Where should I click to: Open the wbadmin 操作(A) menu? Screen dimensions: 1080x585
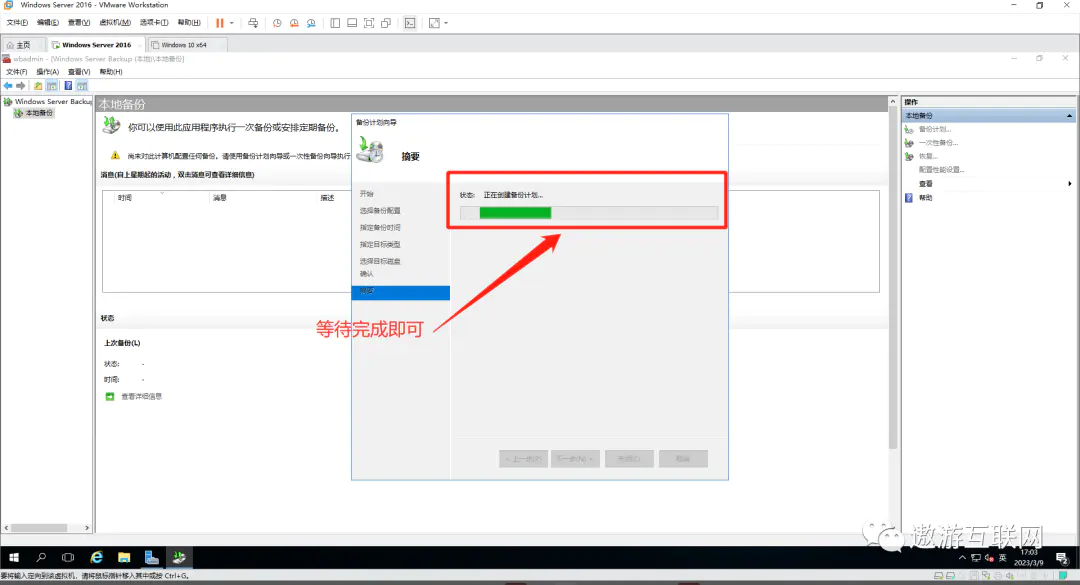[x=48, y=72]
